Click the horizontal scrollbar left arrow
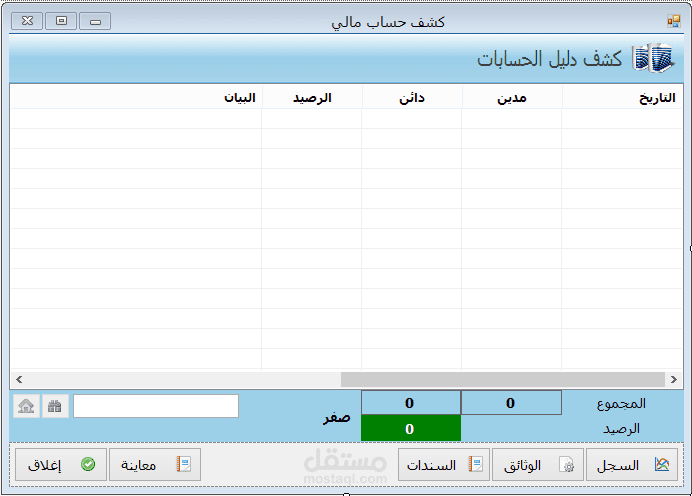The width and height of the screenshot is (692, 496). coord(19,379)
